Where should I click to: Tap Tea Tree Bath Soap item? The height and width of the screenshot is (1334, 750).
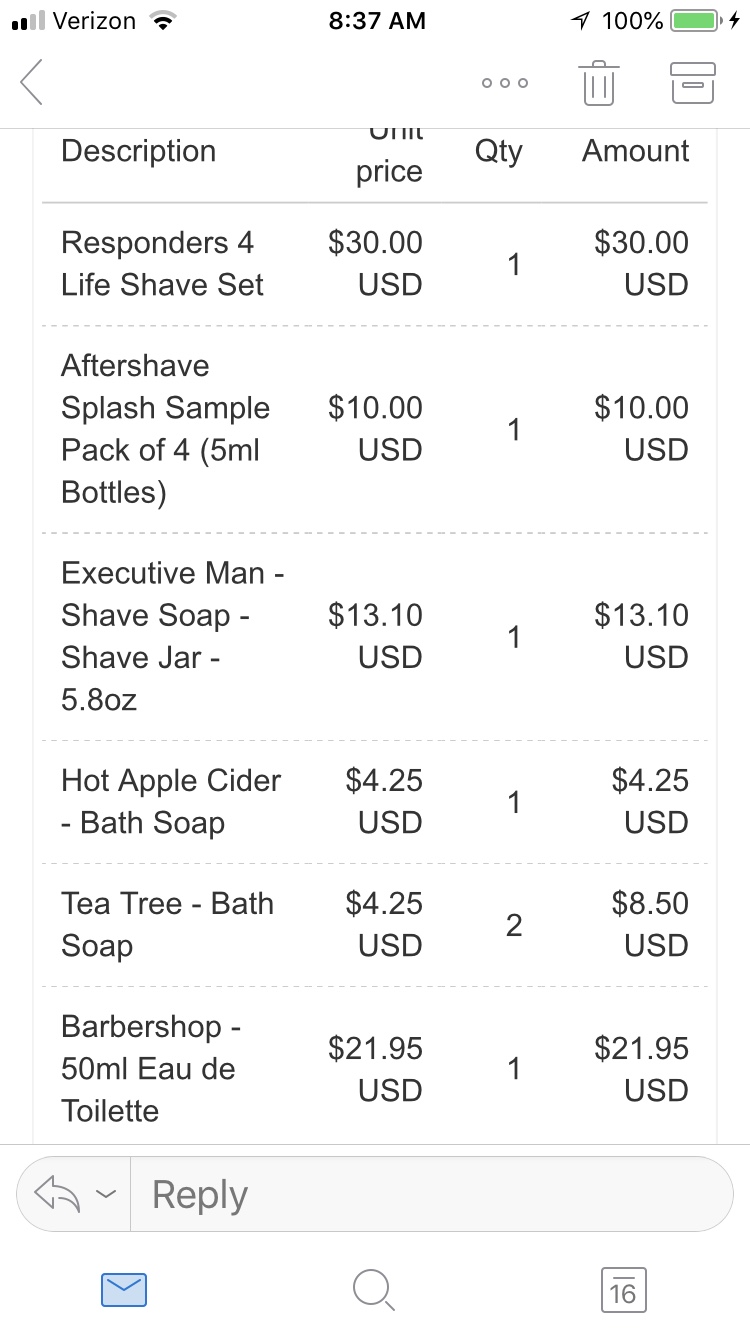166,924
